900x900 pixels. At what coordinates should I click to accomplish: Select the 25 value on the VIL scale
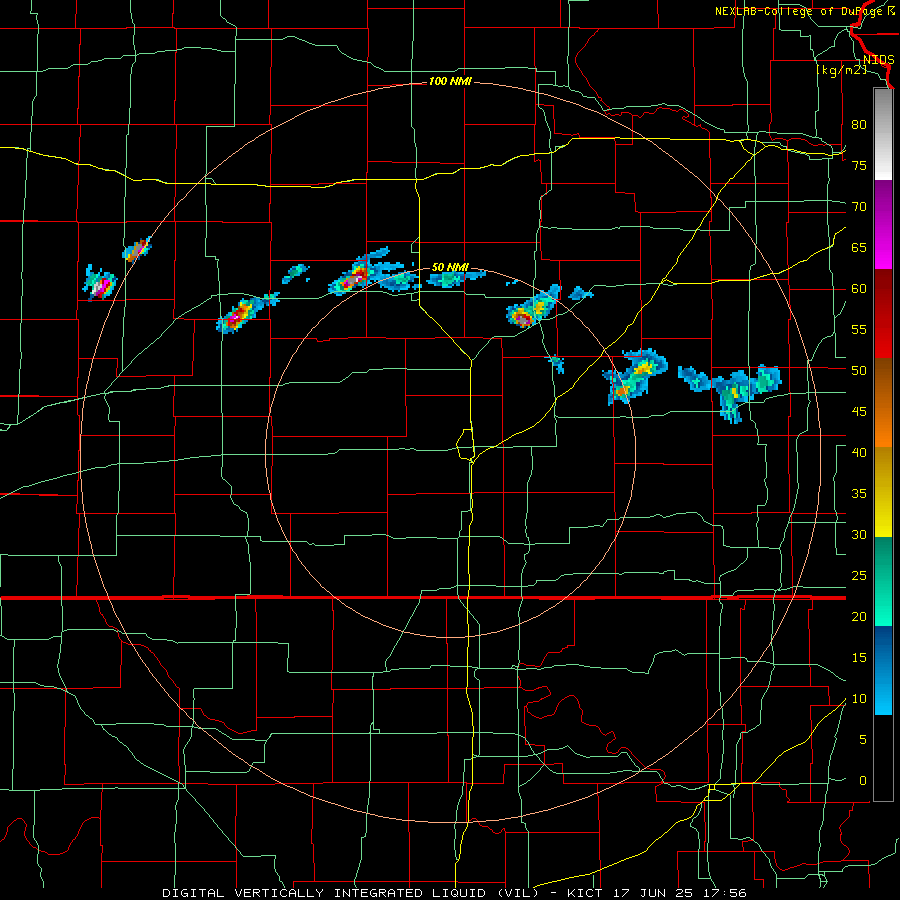[859, 576]
